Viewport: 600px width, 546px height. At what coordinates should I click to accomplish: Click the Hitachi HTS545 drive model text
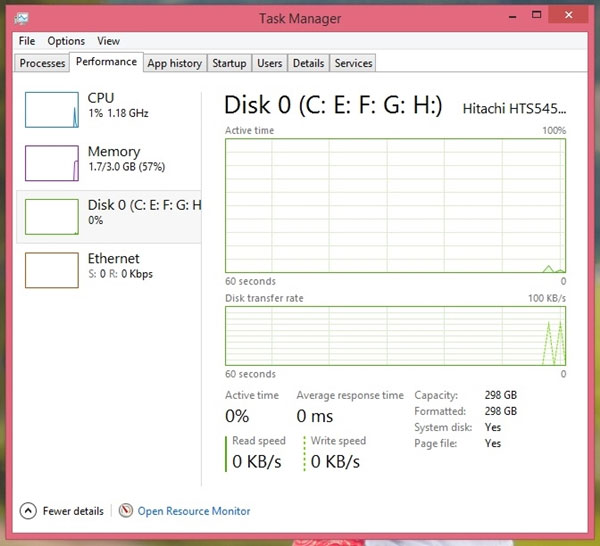[514, 109]
